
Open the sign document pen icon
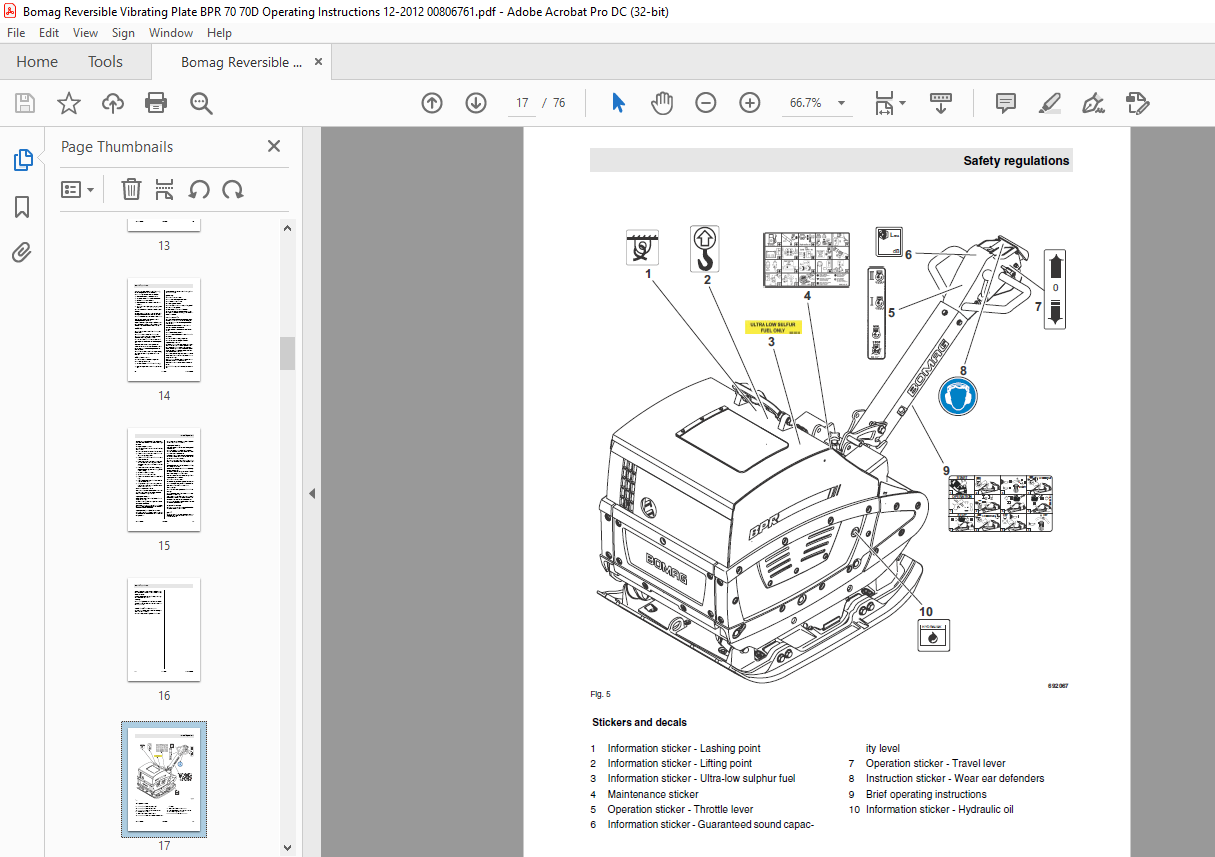pyautogui.click(x=1094, y=103)
